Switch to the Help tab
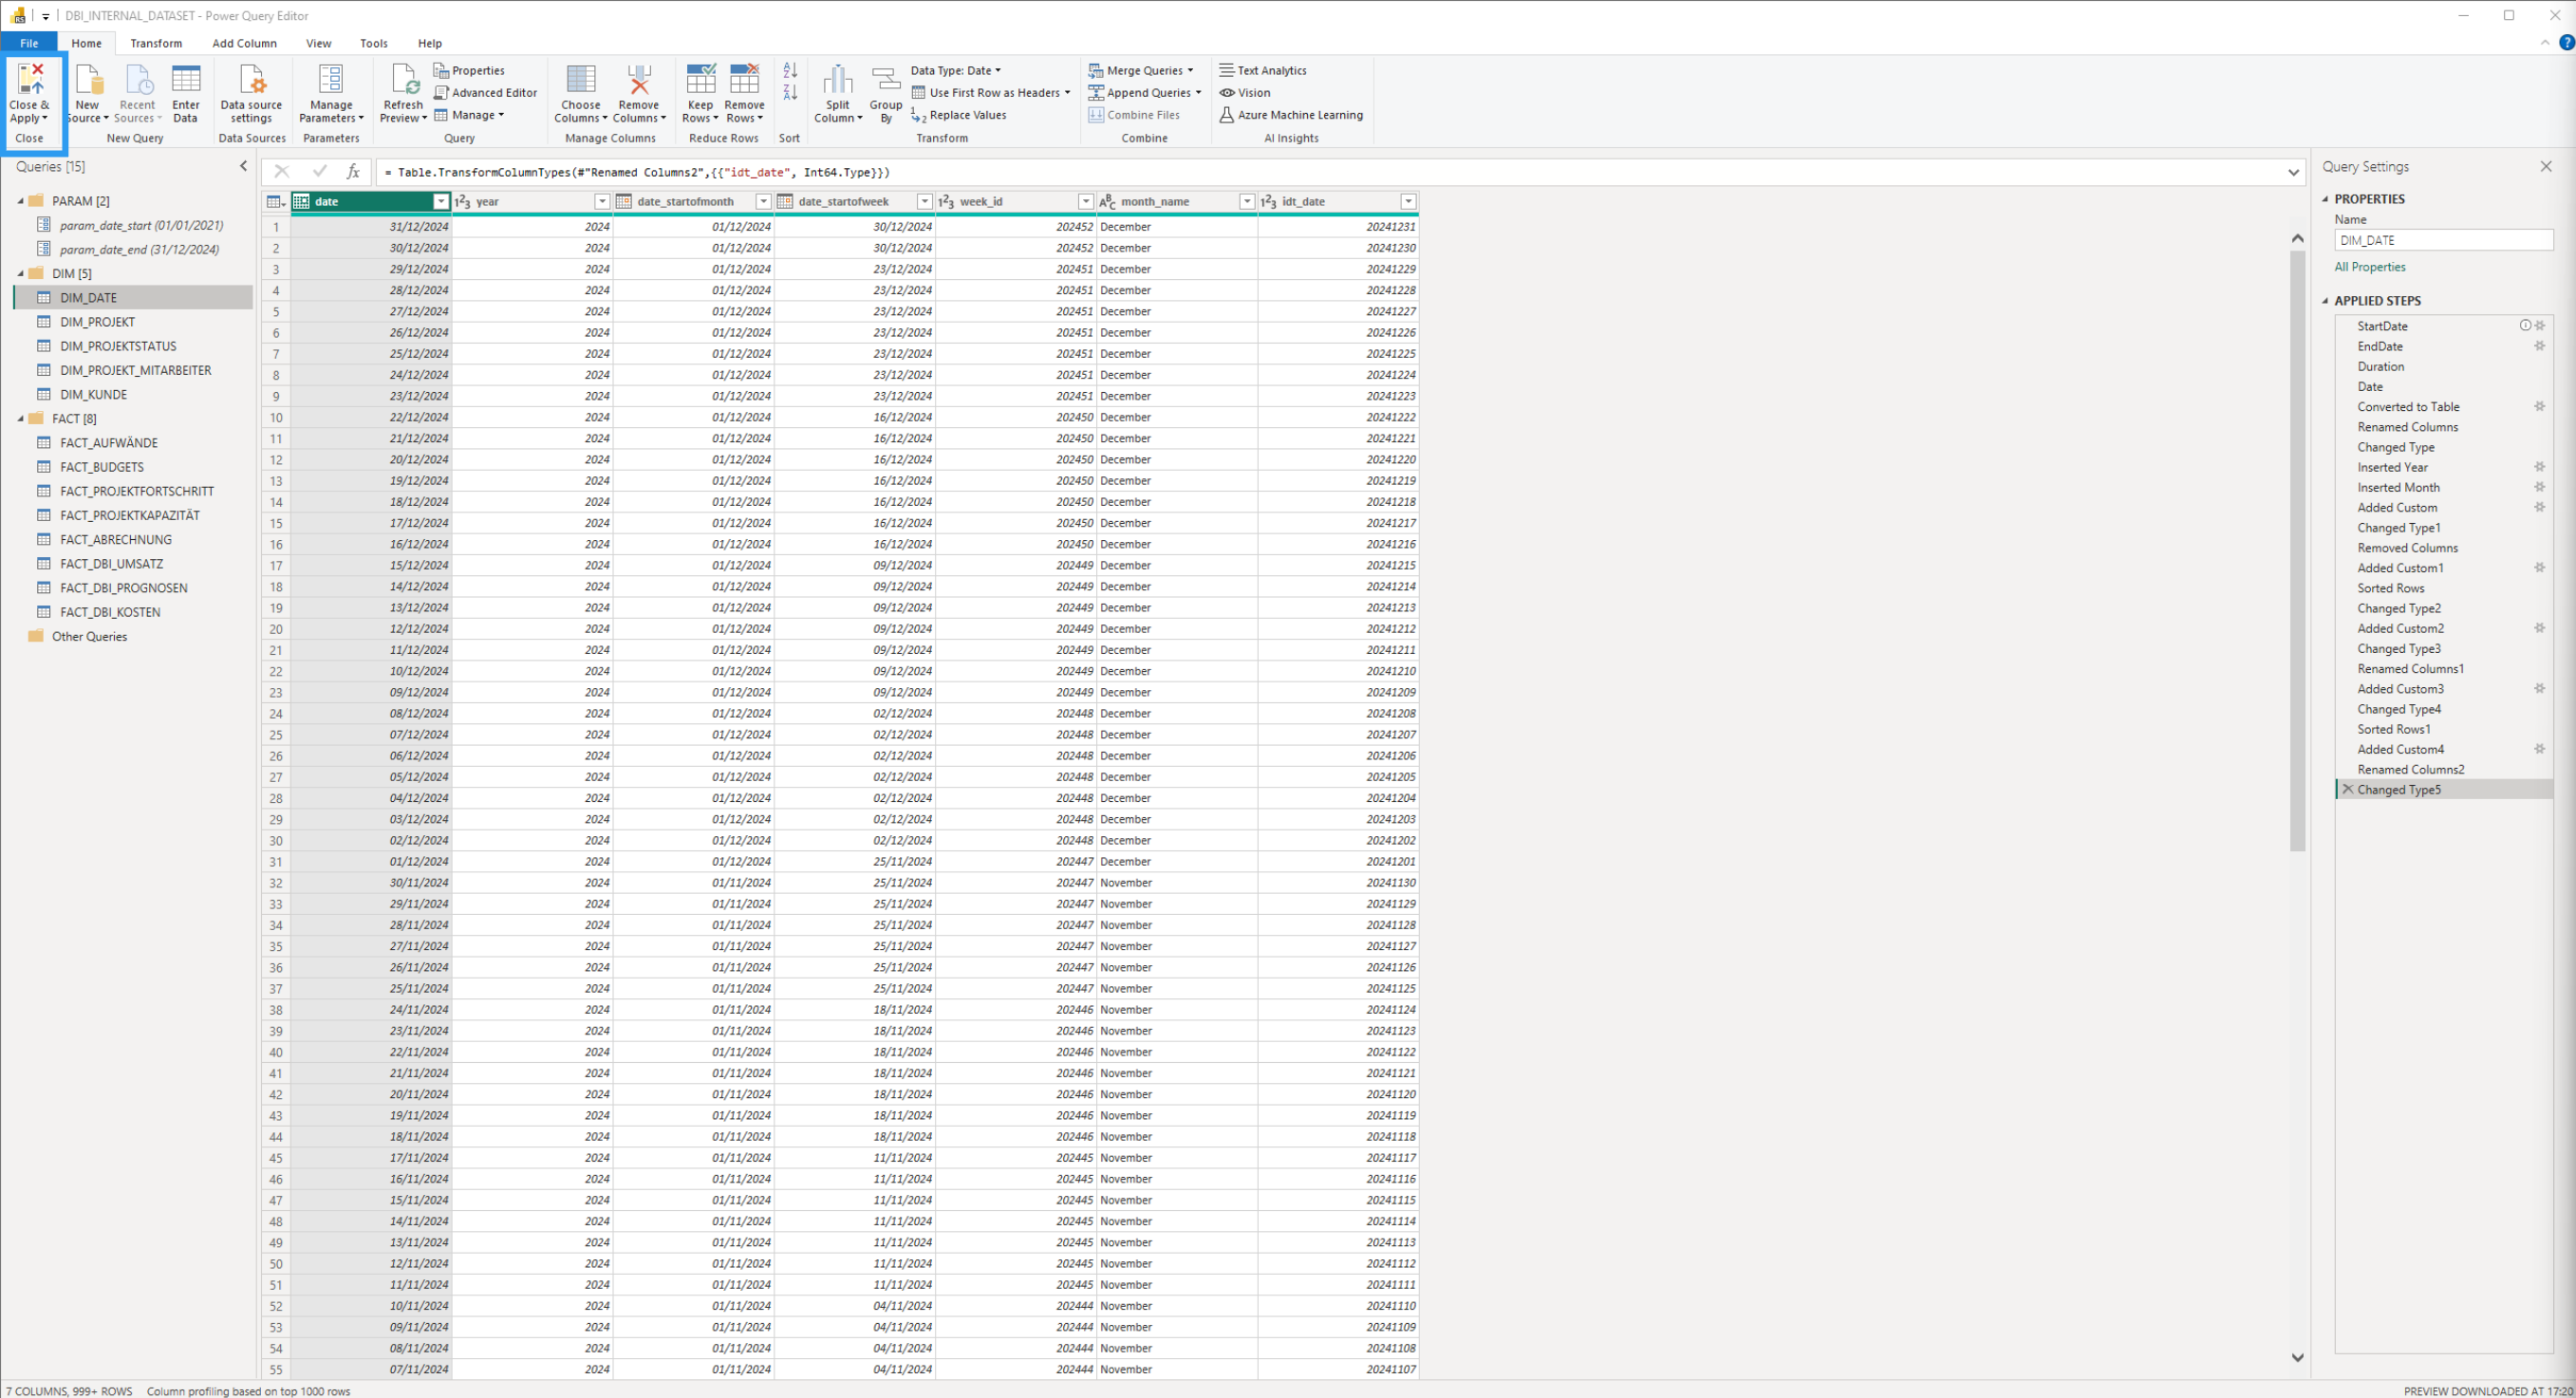Screen dimensions: 2576x1398 click(430, 43)
